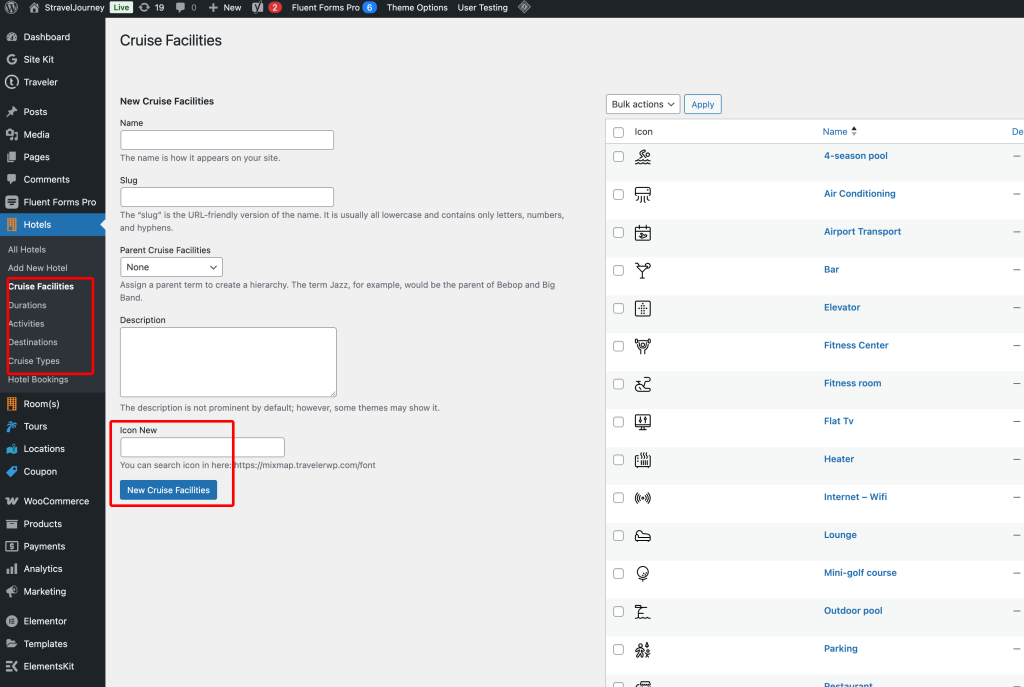Click the New Cruise Facilities button
1024x687 pixels.
(x=168, y=490)
